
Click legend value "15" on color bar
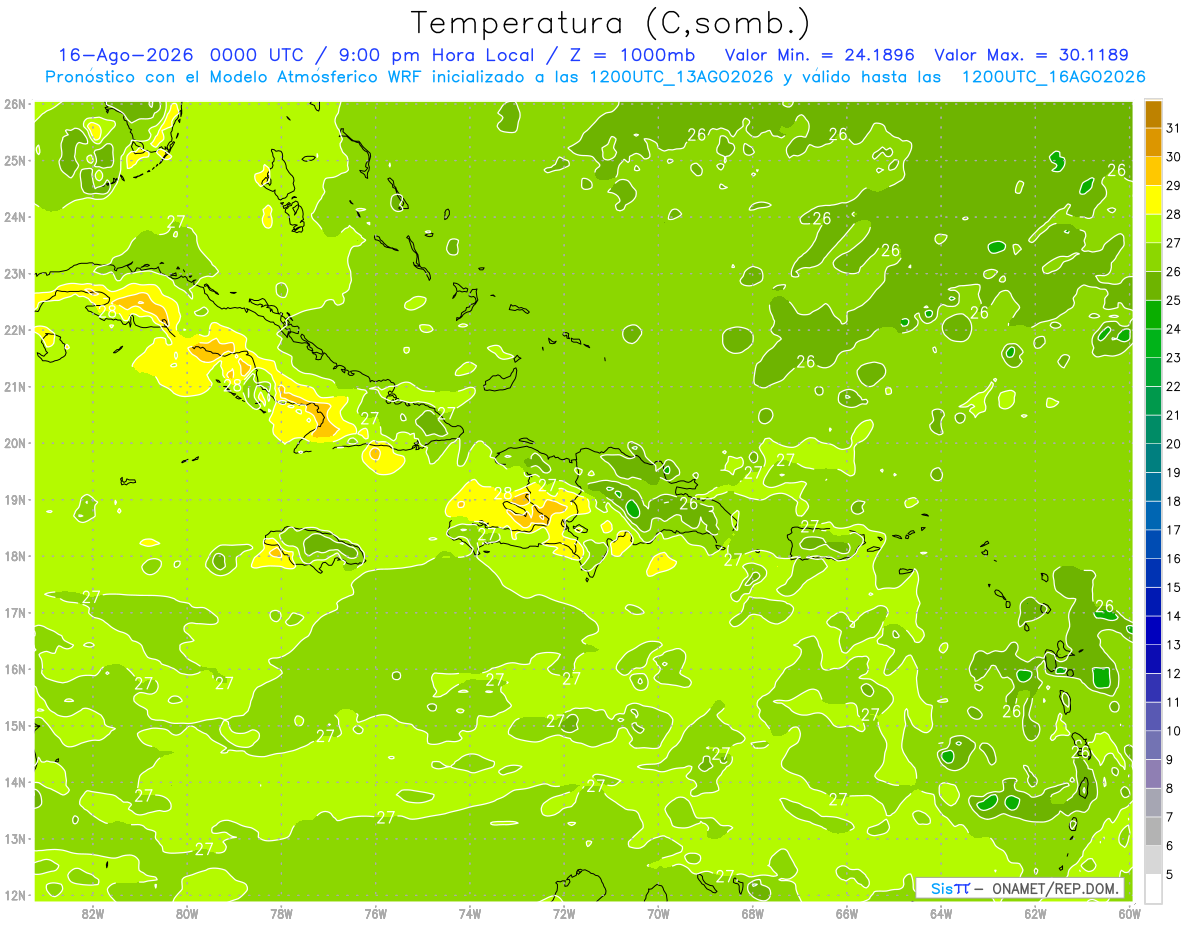(1173, 587)
